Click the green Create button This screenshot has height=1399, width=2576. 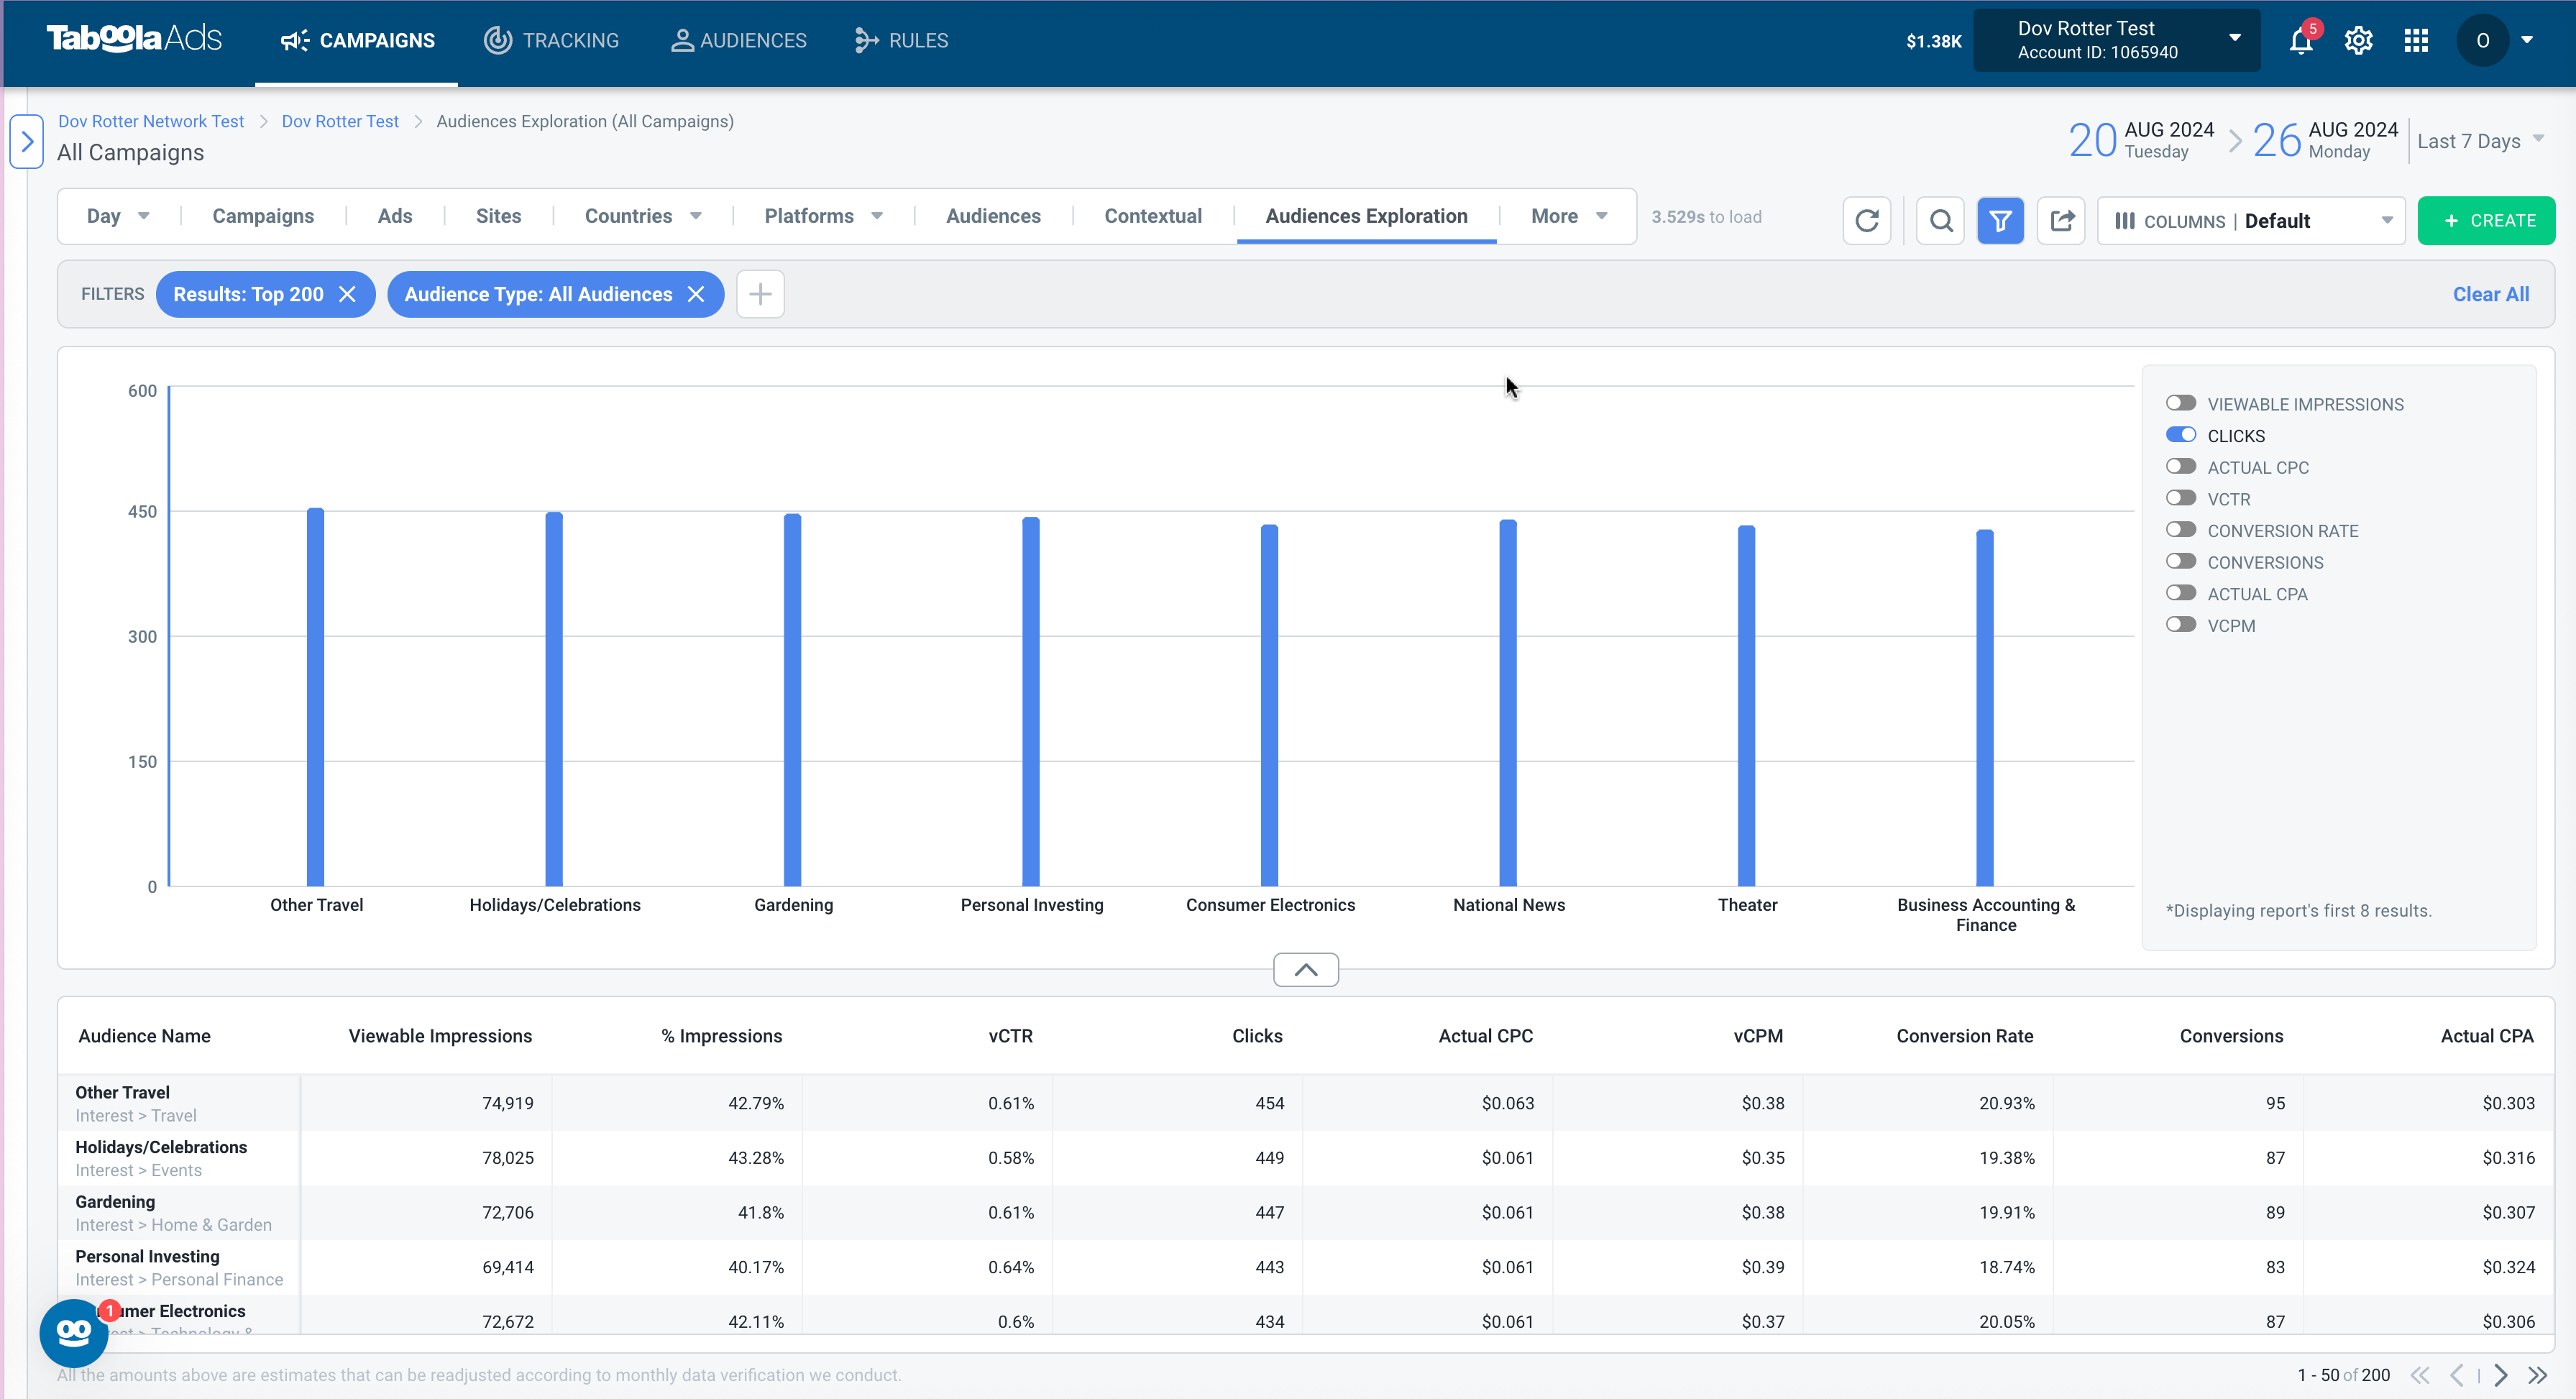click(2486, 221)
